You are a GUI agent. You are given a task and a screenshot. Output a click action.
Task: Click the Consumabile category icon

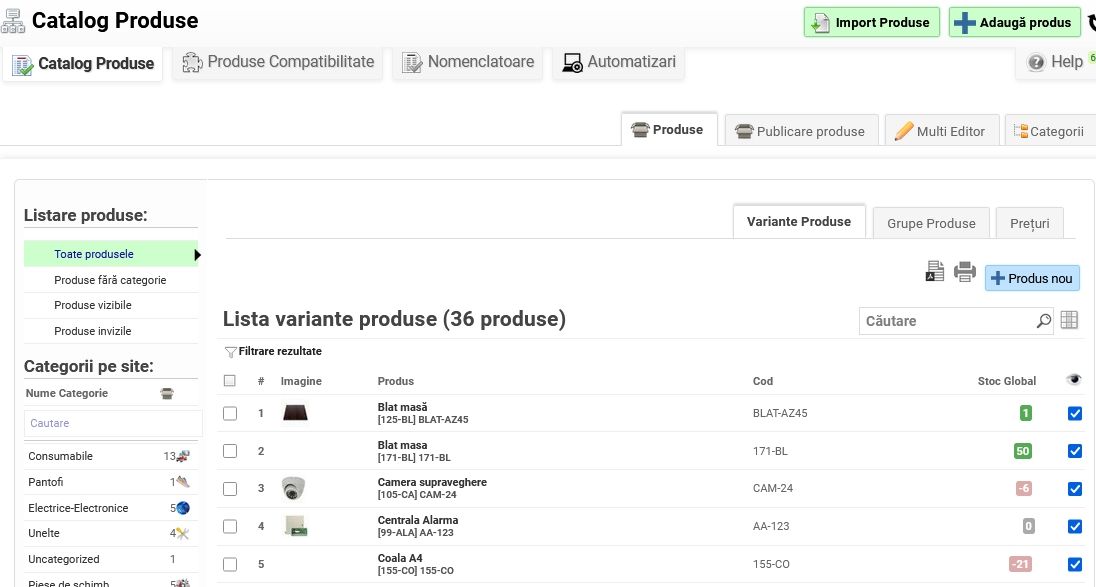(183, 456)
